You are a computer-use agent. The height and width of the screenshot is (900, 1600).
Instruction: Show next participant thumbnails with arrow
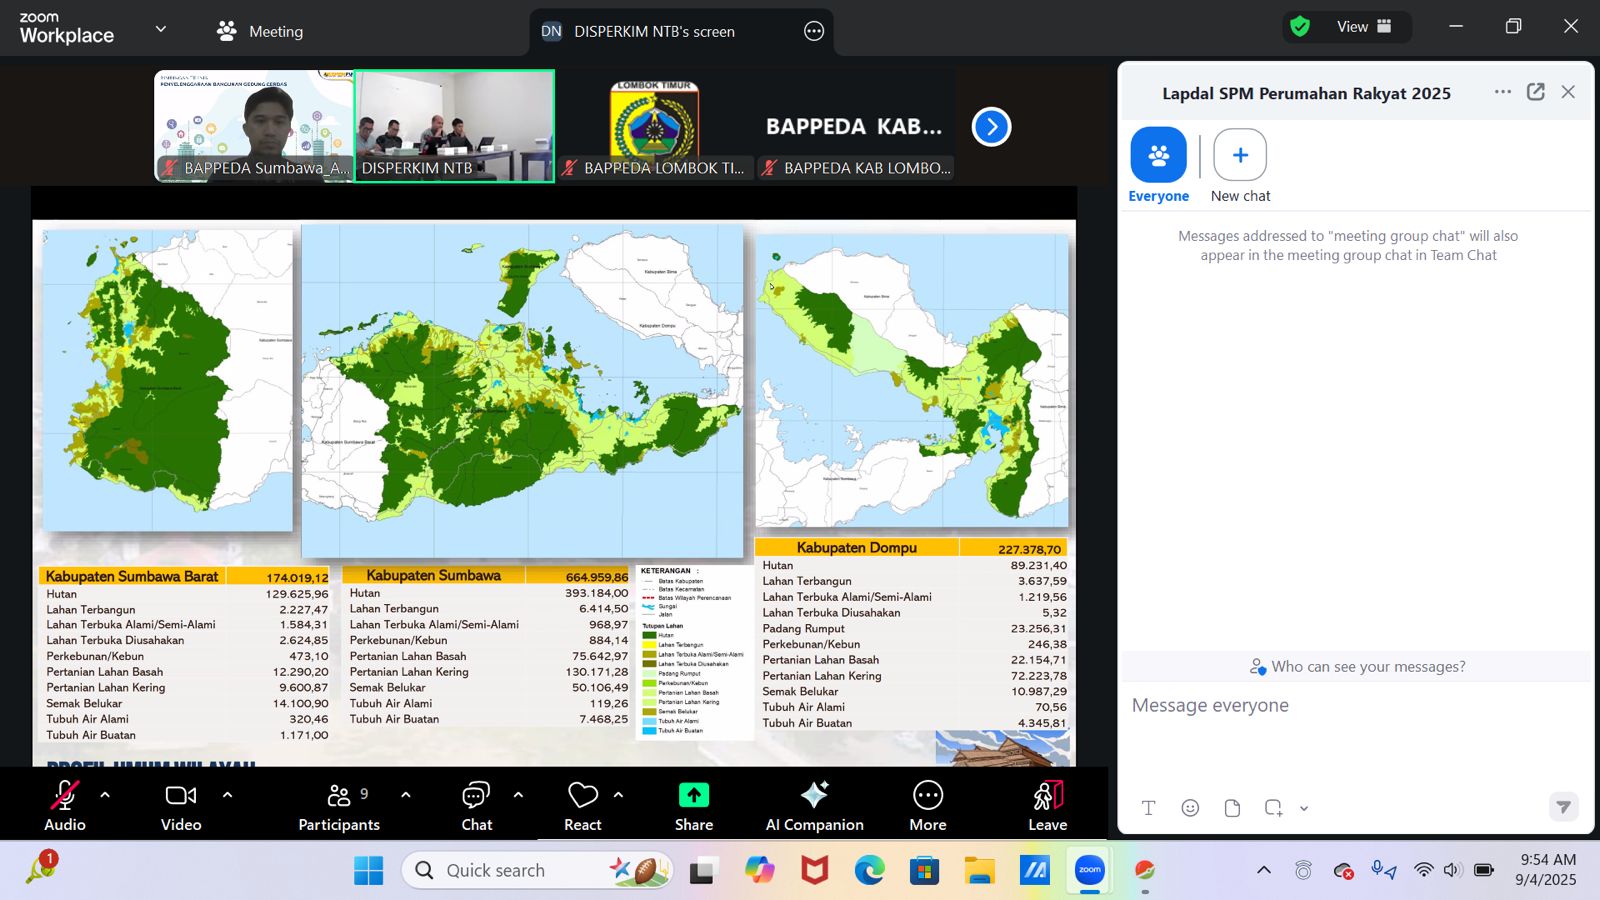point(991,127)
